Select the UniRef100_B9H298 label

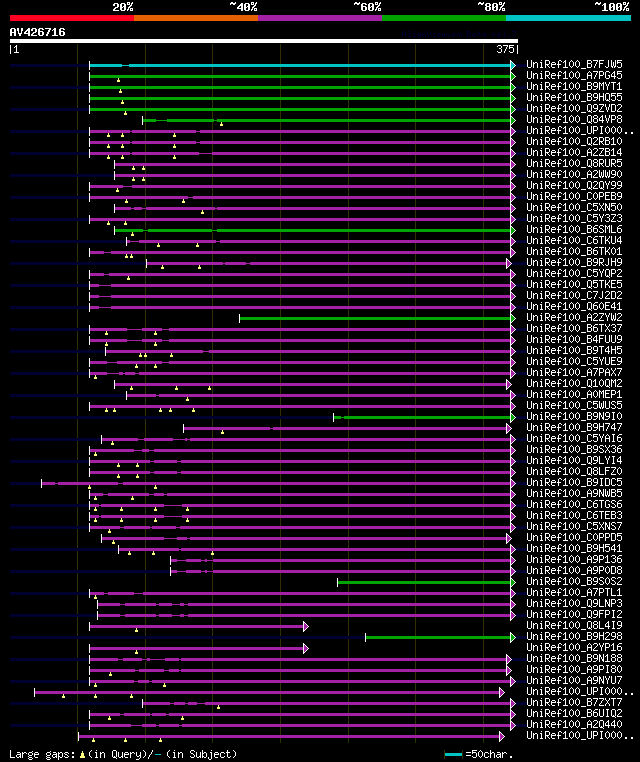point(574,636)
